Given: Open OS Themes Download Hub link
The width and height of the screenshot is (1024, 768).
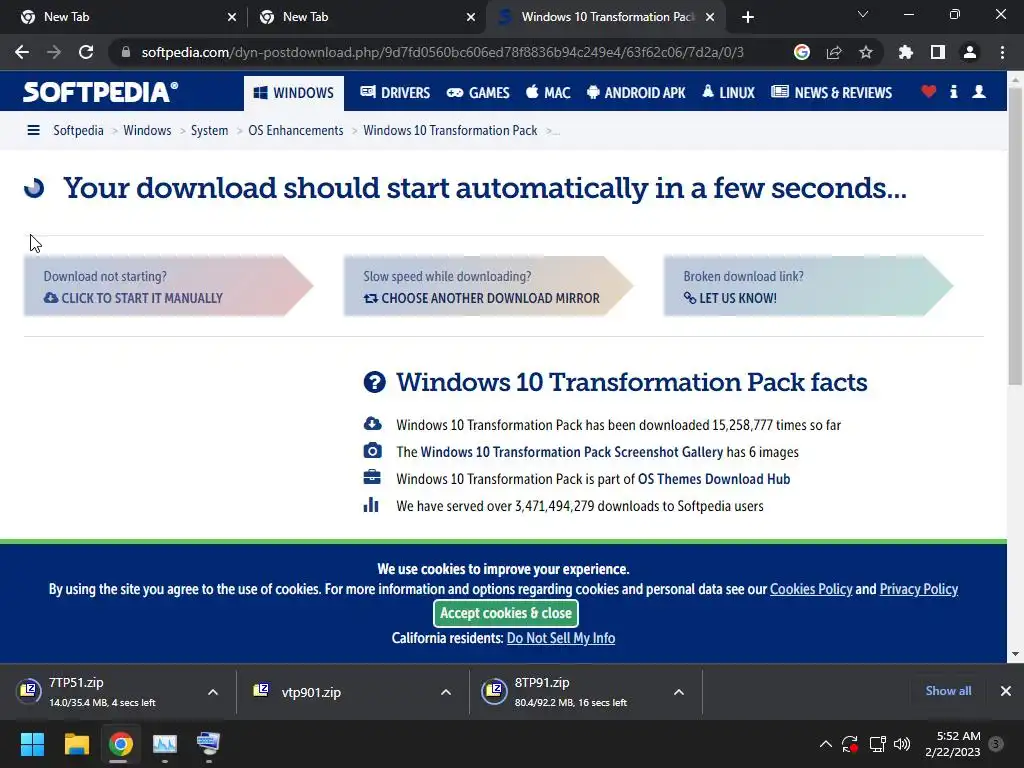Looking at the screenshot, I should click(x=714, y=479).
